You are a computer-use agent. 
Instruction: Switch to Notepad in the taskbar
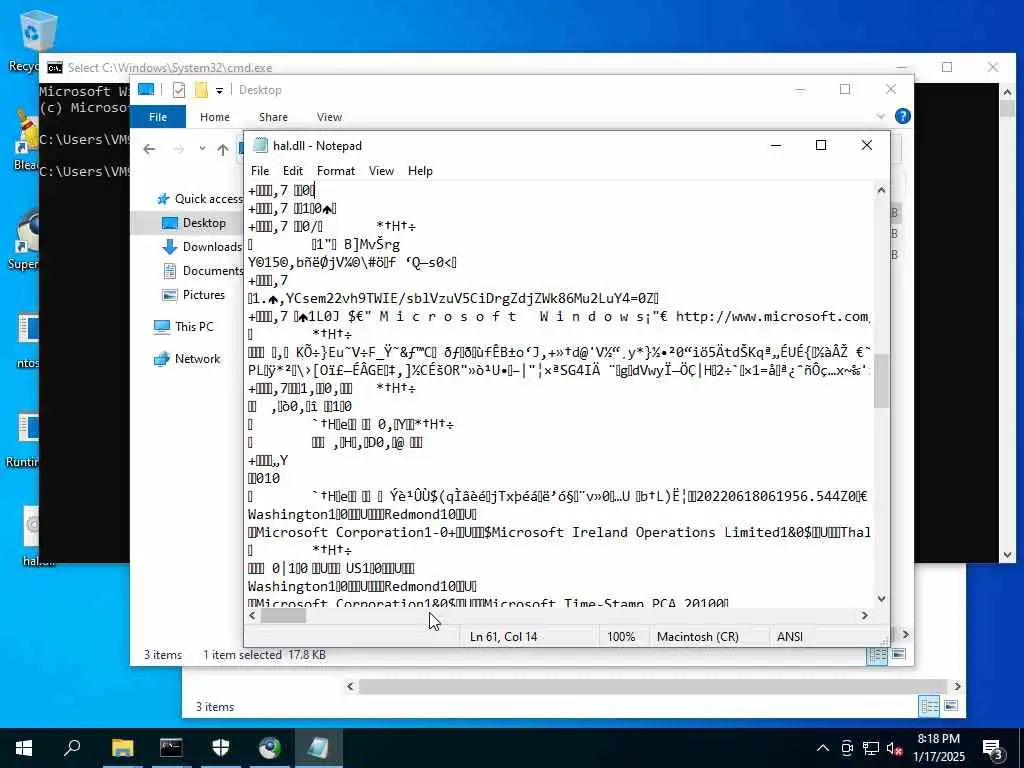tap(318, 748)
